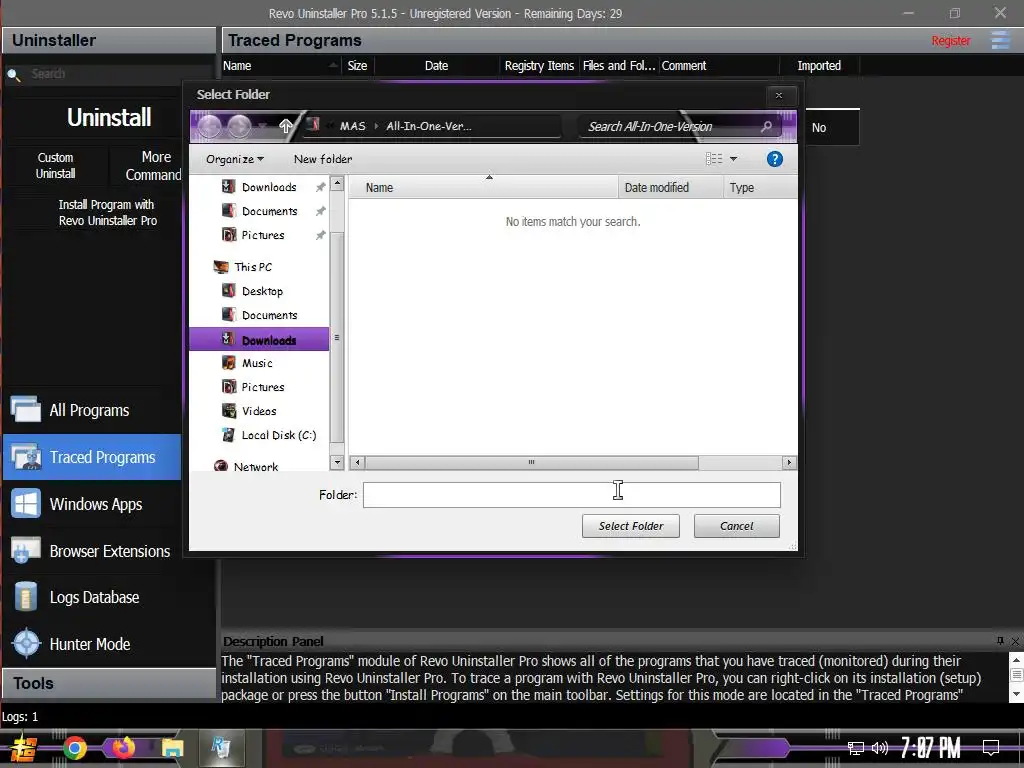Click the pin icon next to Documents
Image resolution: width=1024 pixels, height=768 pixels.
pyautogui.click(x=320, y=212)
